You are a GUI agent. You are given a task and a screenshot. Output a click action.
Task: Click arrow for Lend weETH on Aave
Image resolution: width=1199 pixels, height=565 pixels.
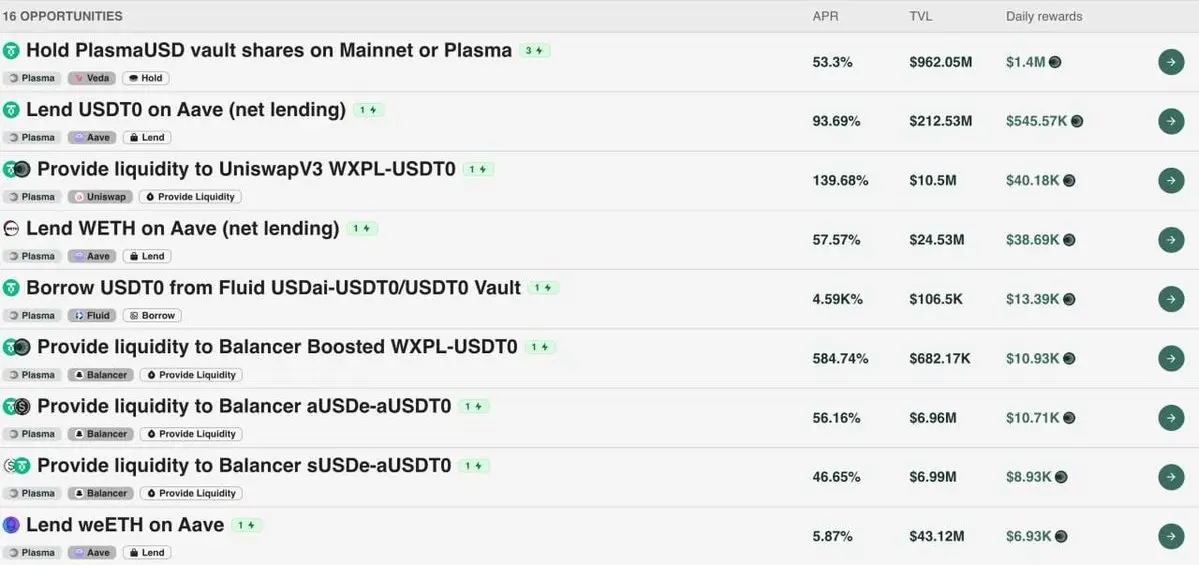(x=1171, y=536)
